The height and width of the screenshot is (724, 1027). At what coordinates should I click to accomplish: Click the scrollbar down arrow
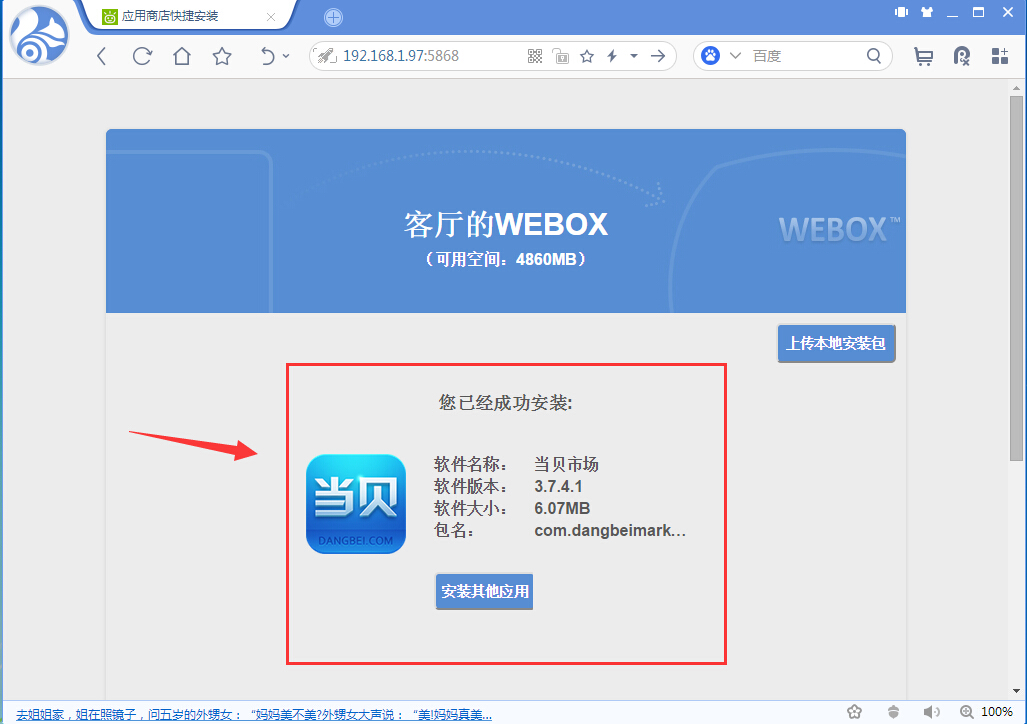(x=1017, y=691)
